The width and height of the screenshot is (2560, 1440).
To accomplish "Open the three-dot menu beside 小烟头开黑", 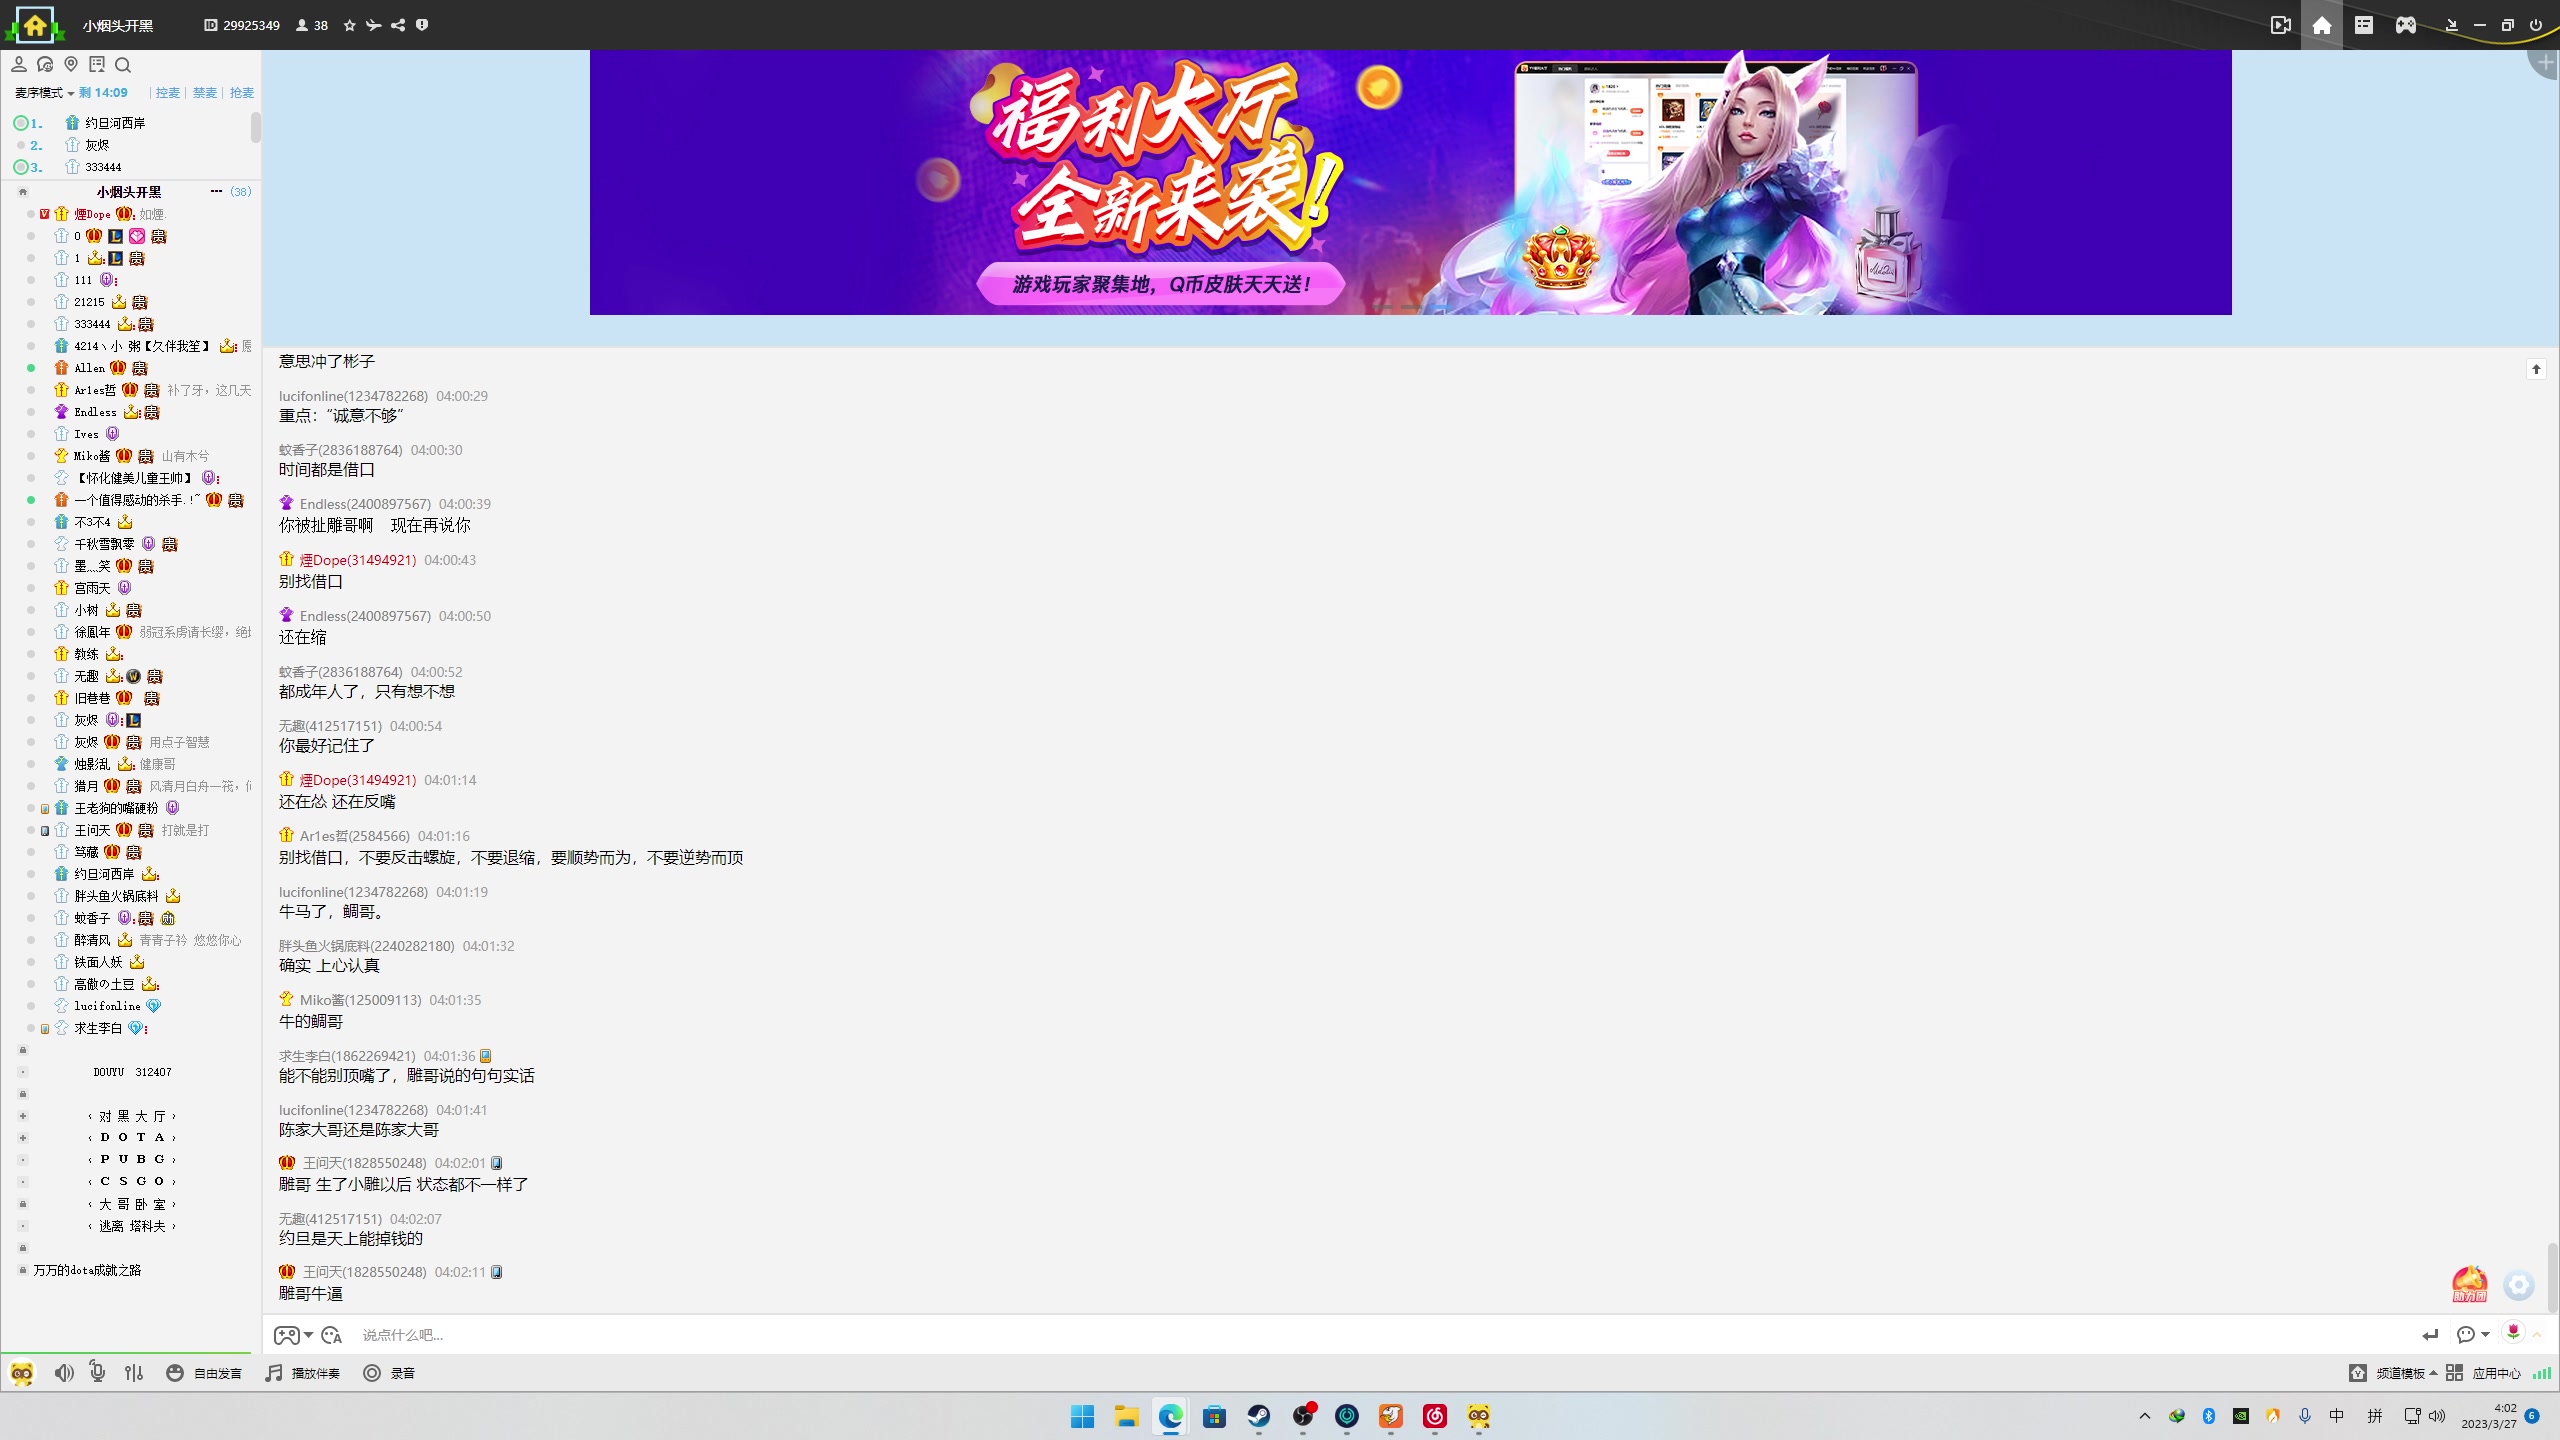I will click(x=216, y=191).
